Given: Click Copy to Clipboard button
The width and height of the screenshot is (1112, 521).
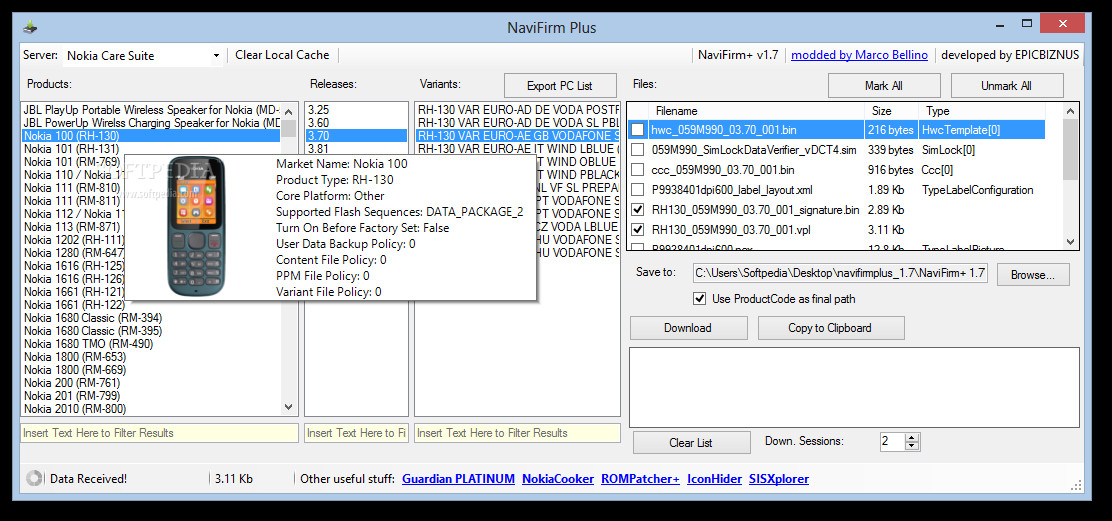Looking at the screenshot, I should point(830,327).
